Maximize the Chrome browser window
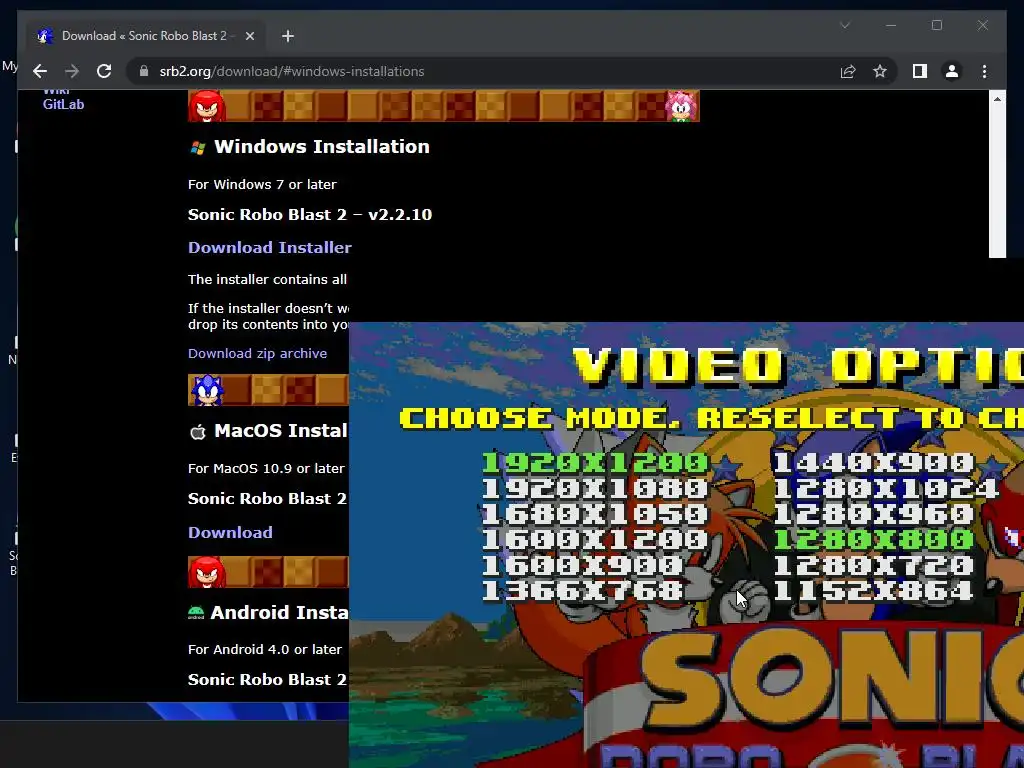The image size is (1024, 768). [x=936, y=25]
